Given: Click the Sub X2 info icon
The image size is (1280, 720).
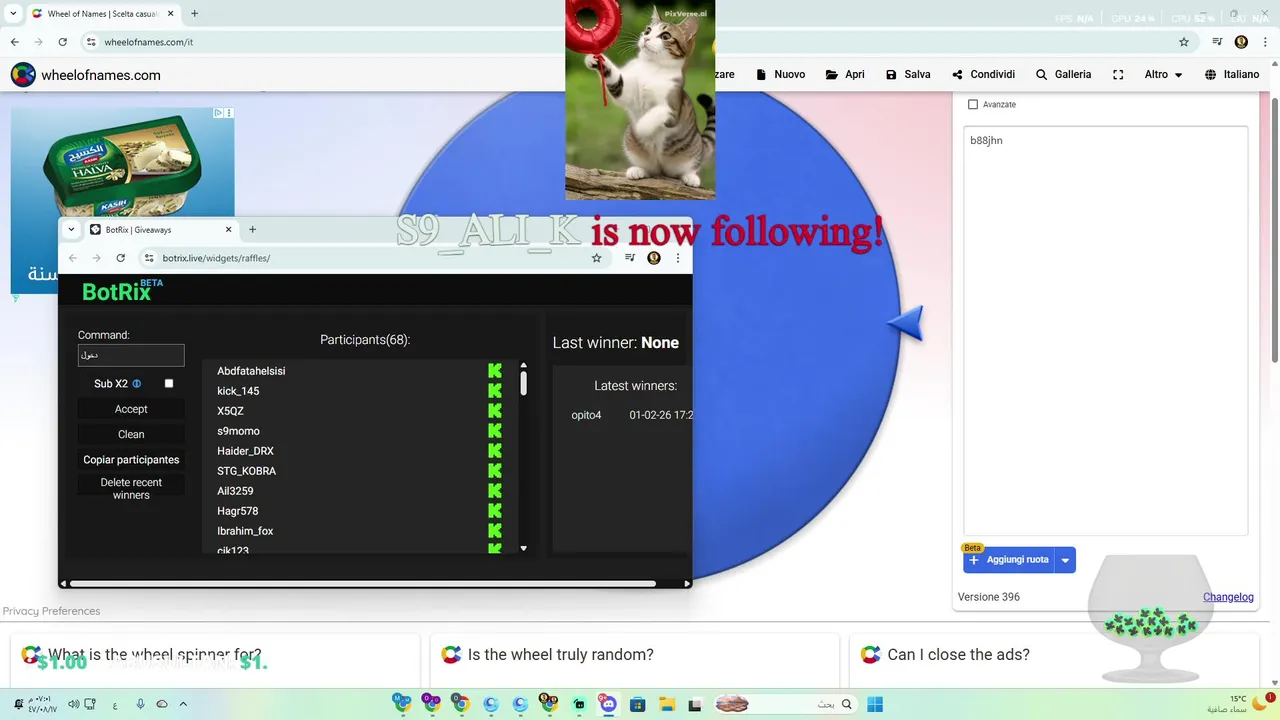Looking at the screenshot, I should tap(137, 384).
